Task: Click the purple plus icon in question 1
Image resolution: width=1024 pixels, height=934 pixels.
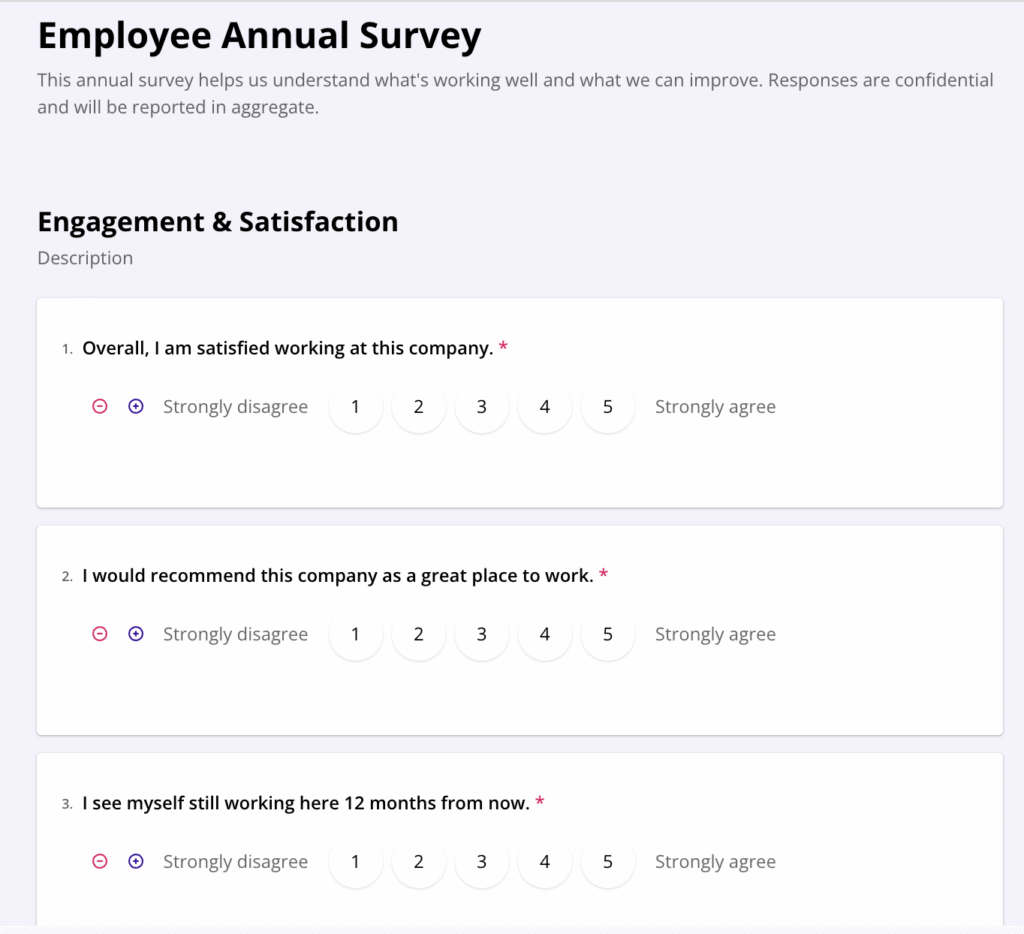Action: pos(136,407)
